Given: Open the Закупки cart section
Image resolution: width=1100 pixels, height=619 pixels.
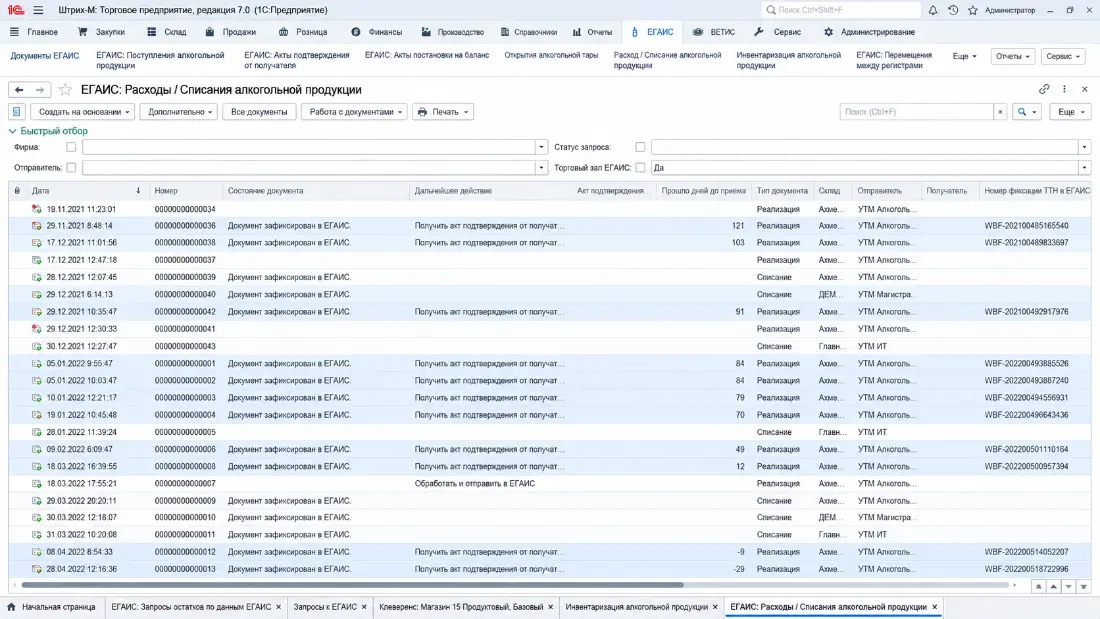Looking at the screenshot, I should pos(102,32).
